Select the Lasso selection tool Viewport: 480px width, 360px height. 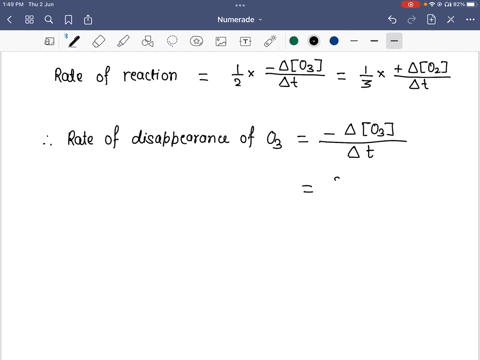172,41
